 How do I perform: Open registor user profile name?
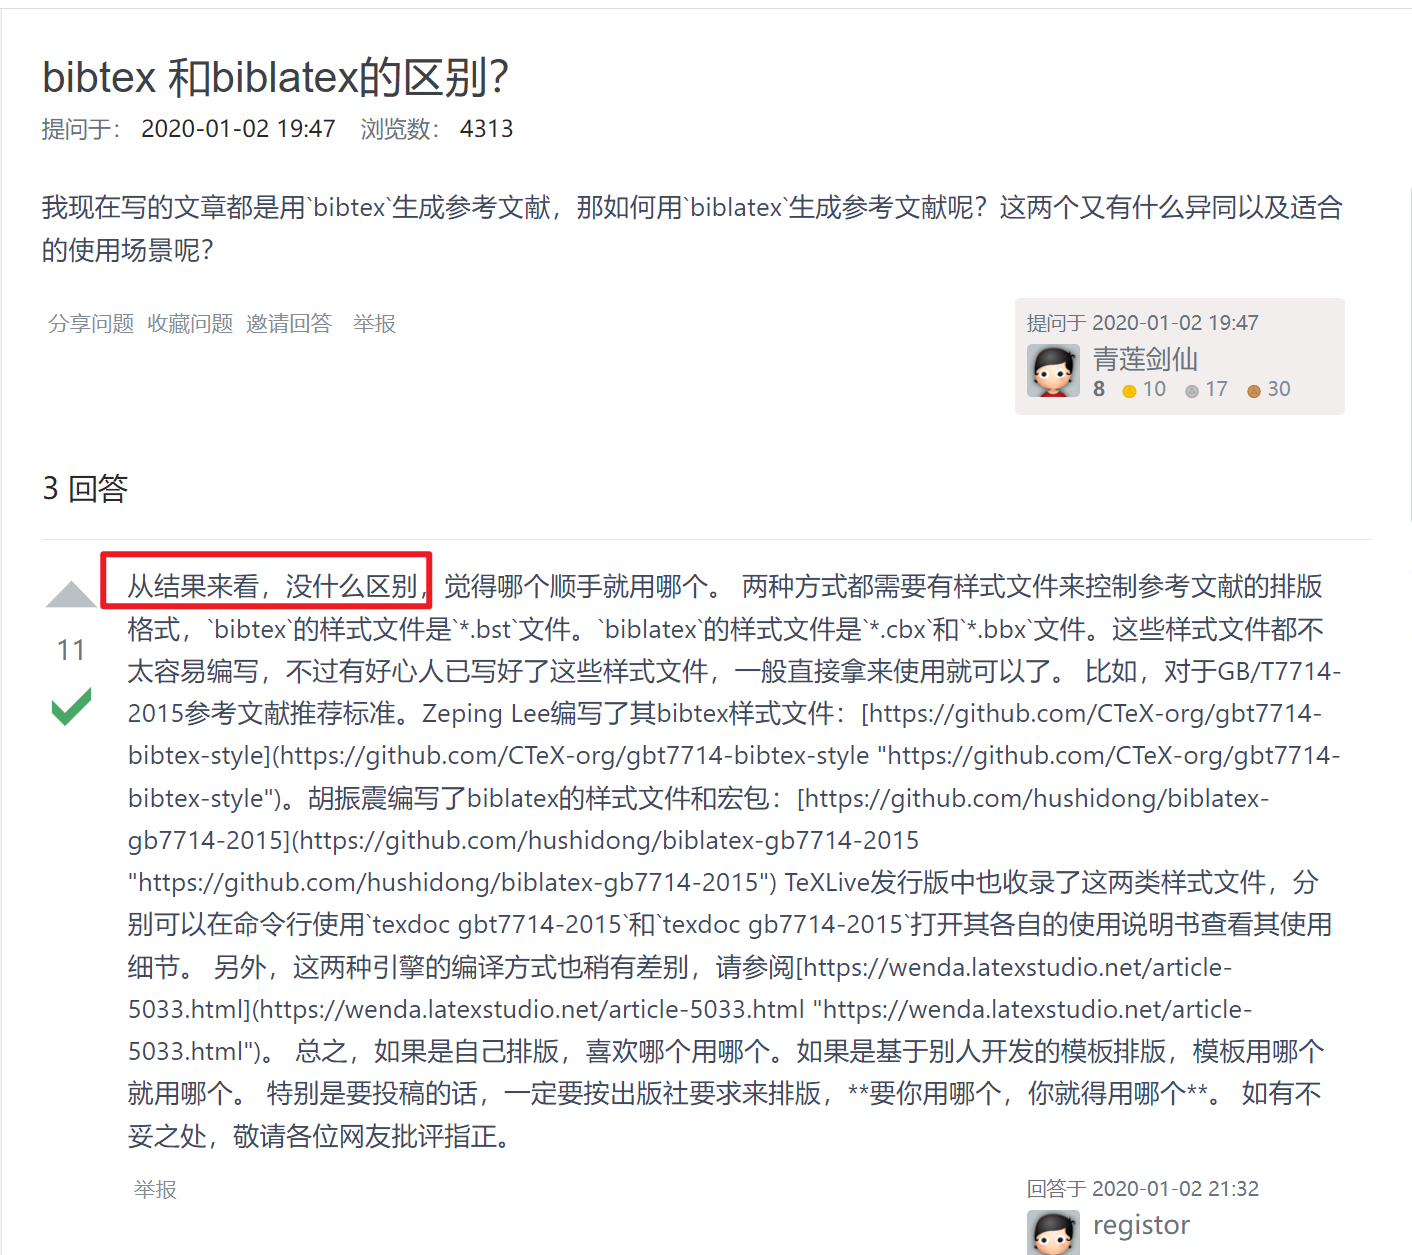tap(1141, 1225)
